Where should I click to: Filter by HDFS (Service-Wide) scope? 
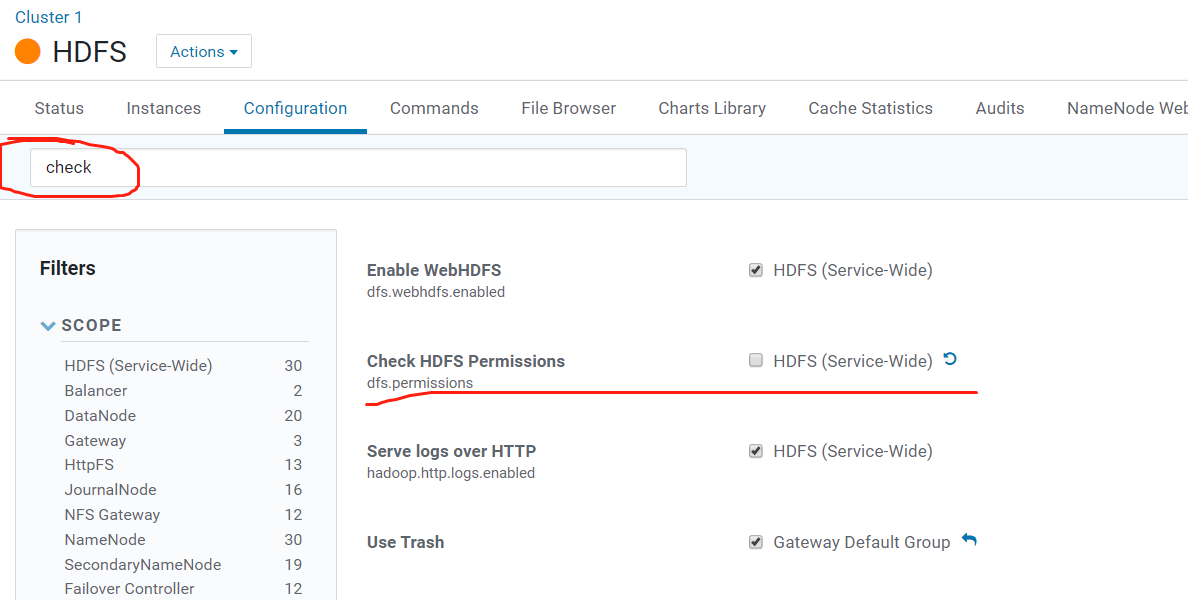138,365
